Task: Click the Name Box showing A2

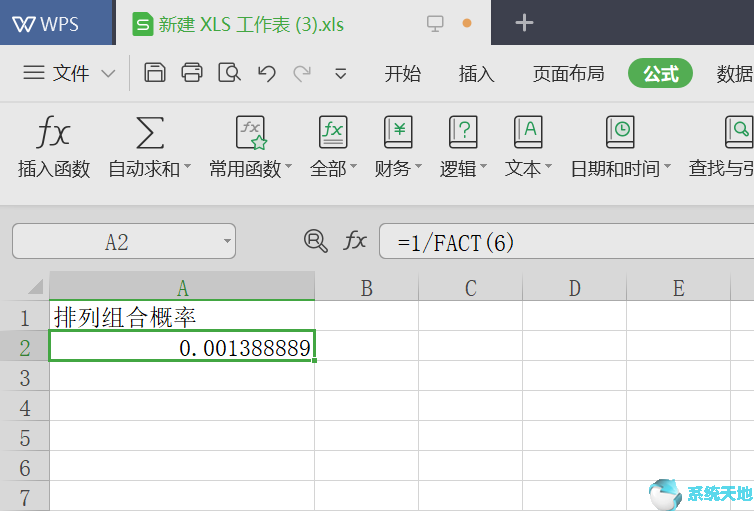Action: pyautogui.click(x=124, y=241)
